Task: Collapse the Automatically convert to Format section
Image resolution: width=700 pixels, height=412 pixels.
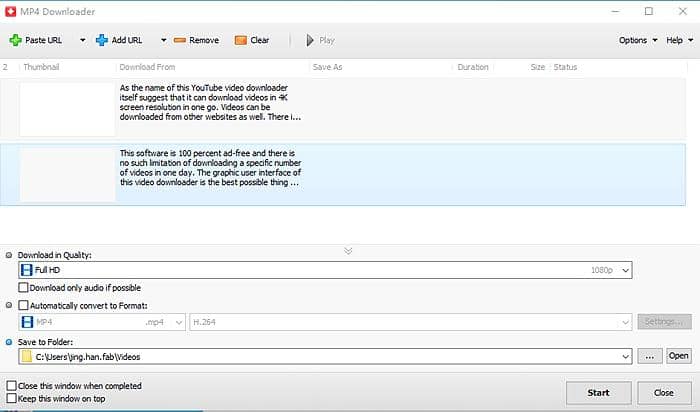Action: click(8, 305)
